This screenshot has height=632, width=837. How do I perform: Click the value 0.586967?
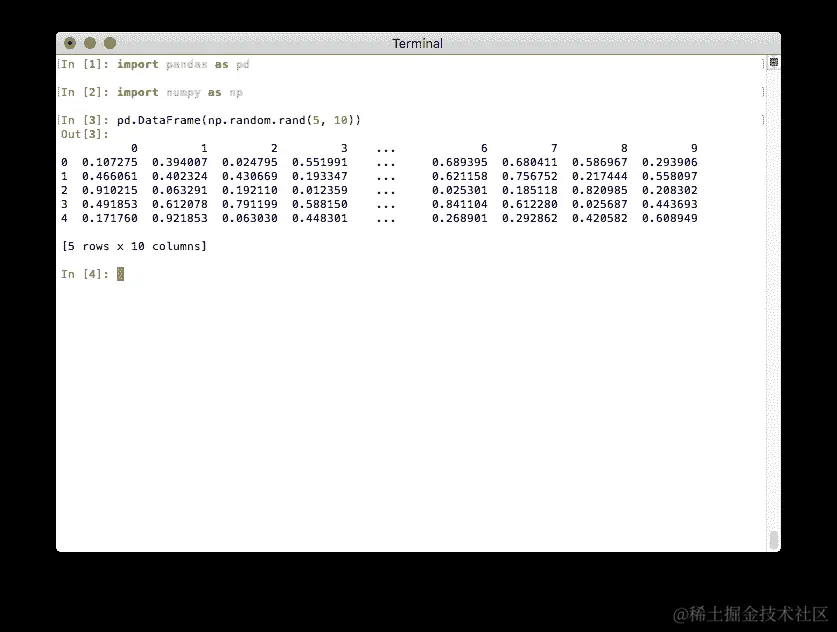pos(599,162)
